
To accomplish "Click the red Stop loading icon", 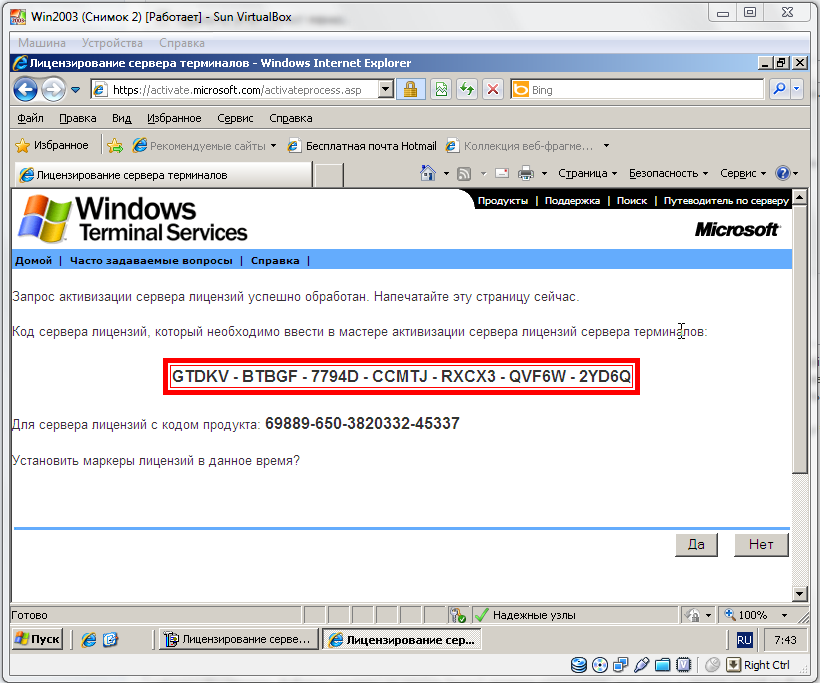I will click(493, 90).
